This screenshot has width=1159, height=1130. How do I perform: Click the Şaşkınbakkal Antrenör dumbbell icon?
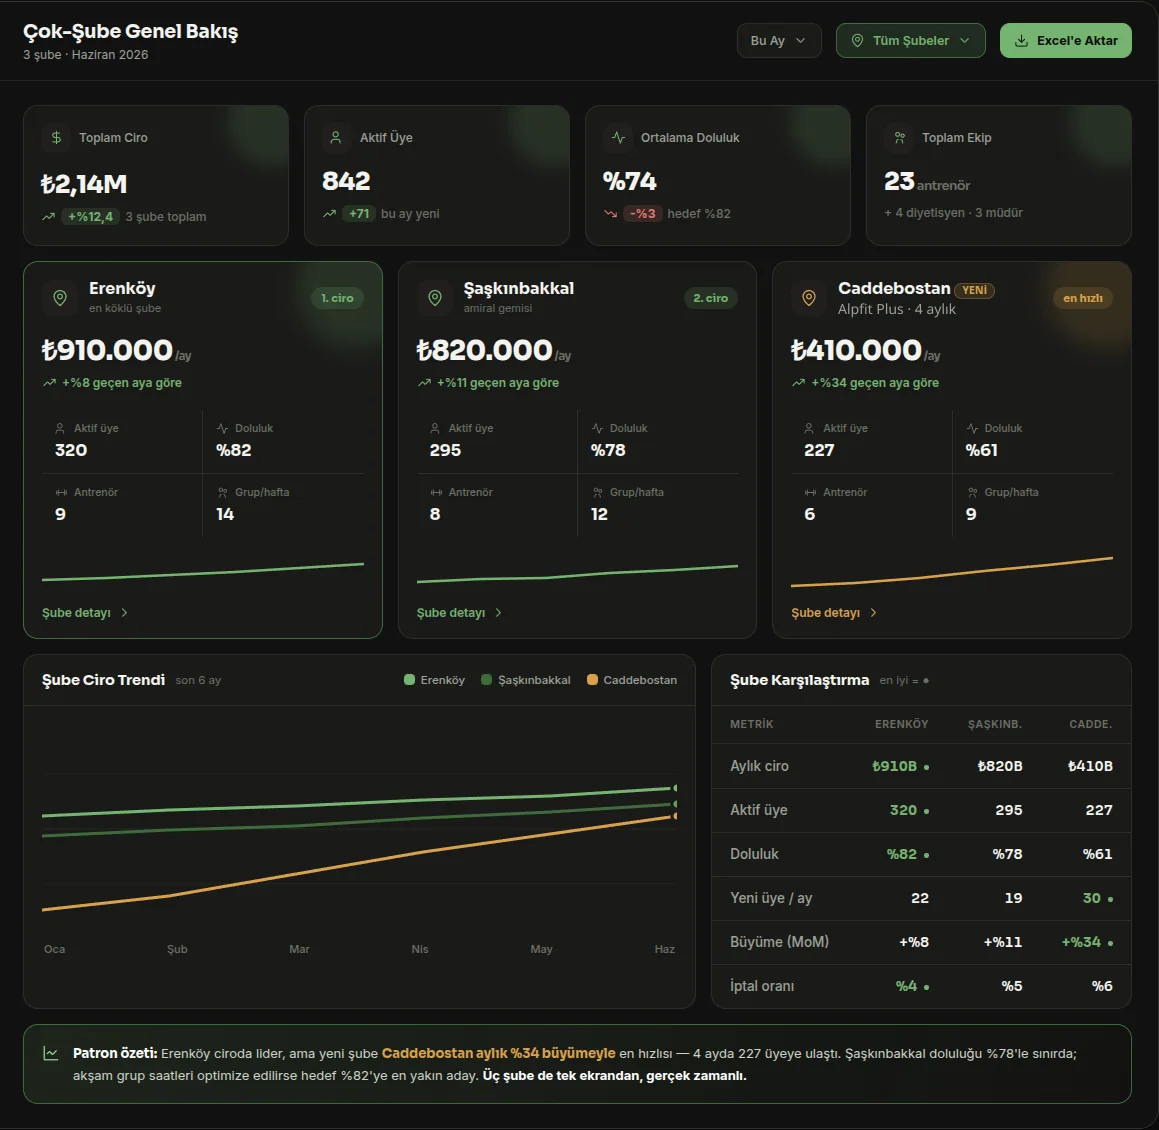click(435, 492)
